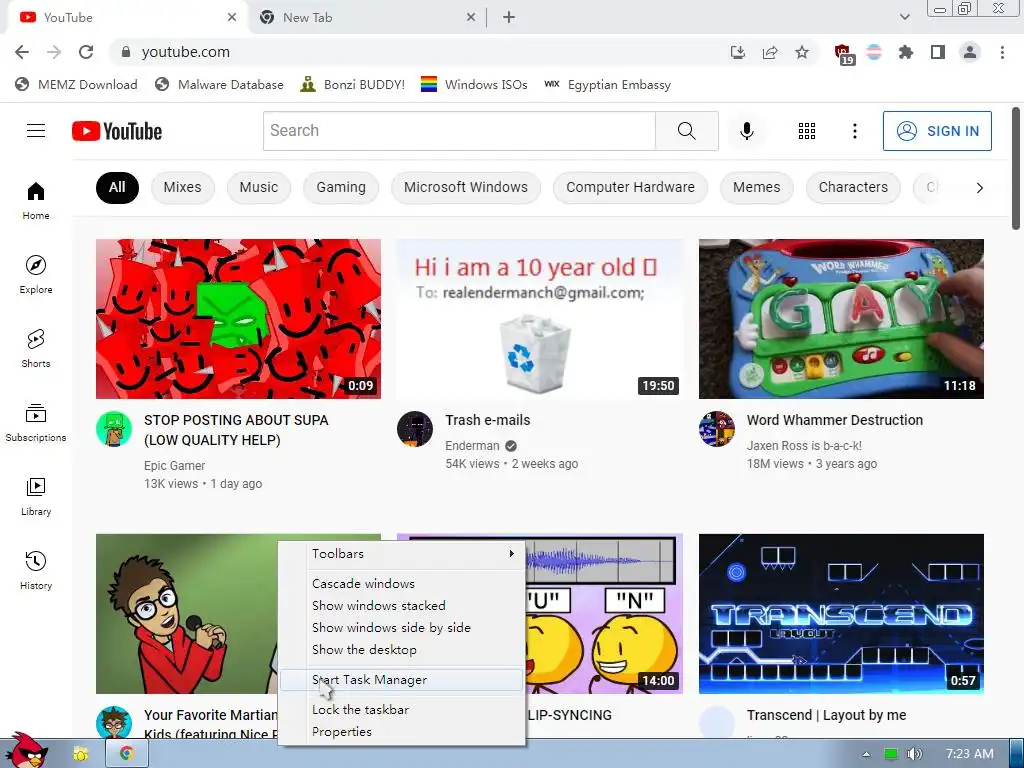Open a new browser tab with plus
Screen dimensions: 1024x768
[509, 18]
